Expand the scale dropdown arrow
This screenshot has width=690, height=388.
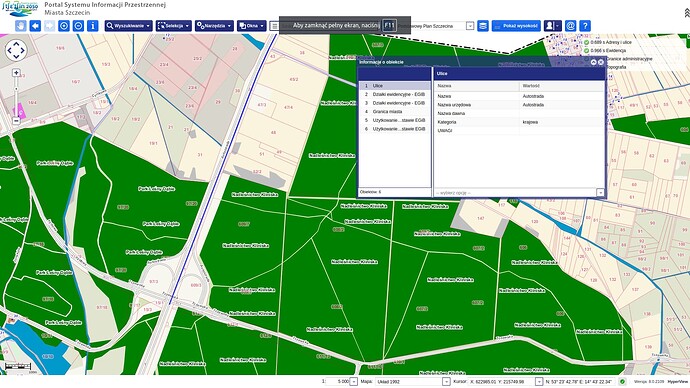pyautogui.click(x=353, y=382)
